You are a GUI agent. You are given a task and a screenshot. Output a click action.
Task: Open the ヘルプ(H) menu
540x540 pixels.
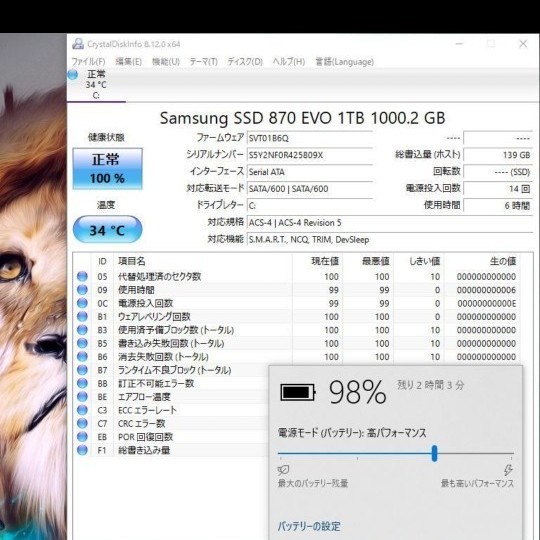(289, 62)
